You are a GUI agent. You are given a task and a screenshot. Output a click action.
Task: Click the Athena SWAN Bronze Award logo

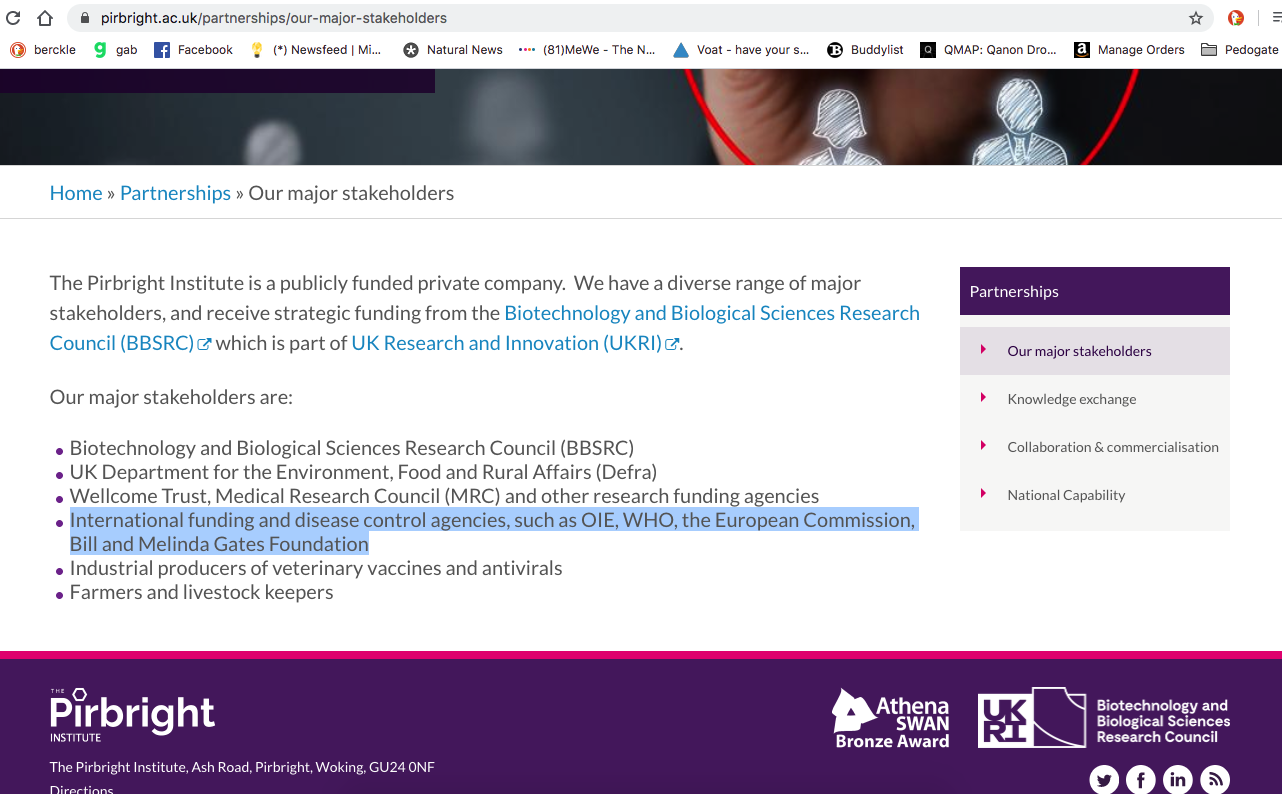point(890,718)
